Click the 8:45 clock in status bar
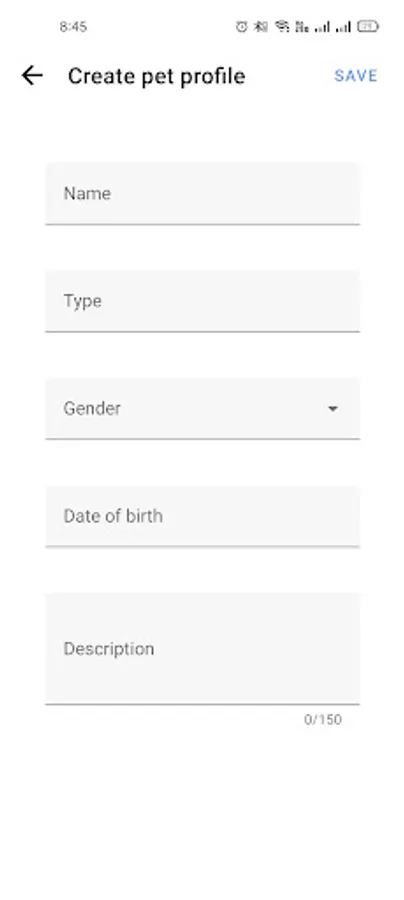The image size is (404, 900). 73,26
